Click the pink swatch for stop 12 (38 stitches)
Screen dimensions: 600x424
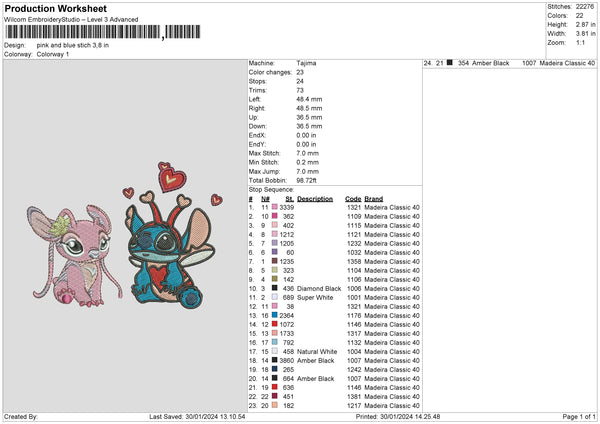(x=274, y=306)
